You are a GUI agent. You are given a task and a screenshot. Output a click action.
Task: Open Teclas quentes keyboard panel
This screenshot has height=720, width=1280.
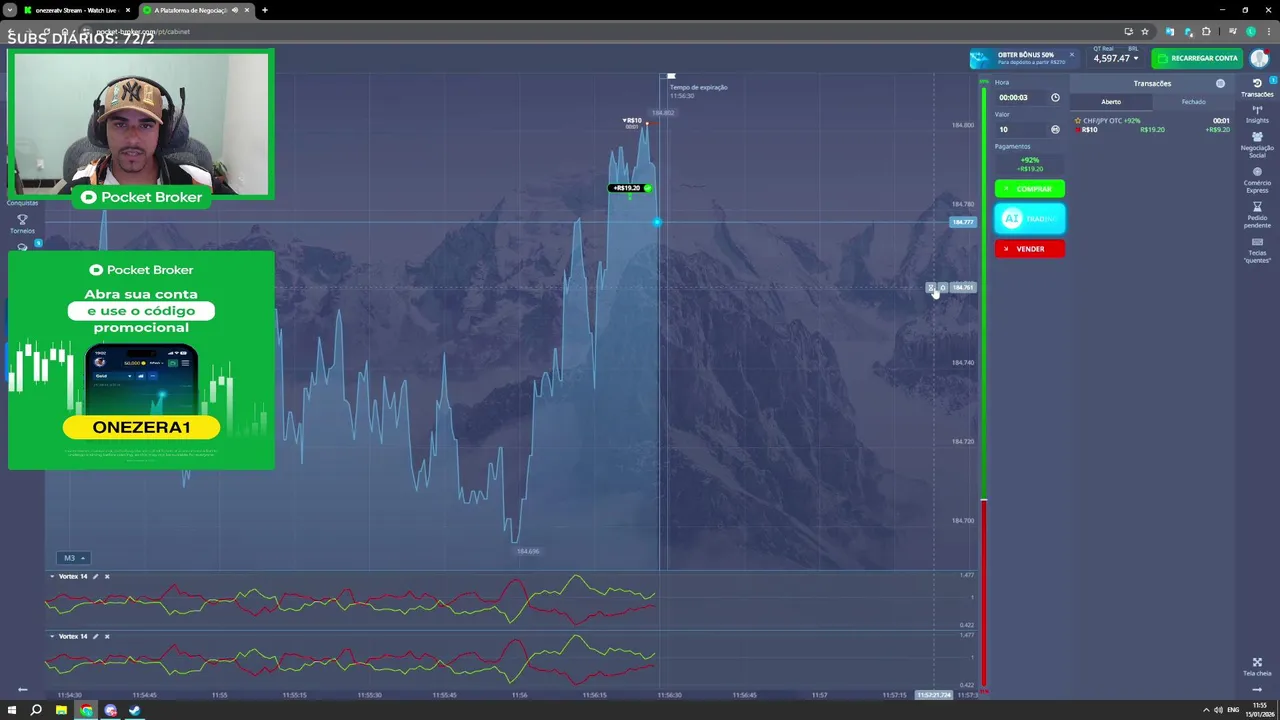1257,250
